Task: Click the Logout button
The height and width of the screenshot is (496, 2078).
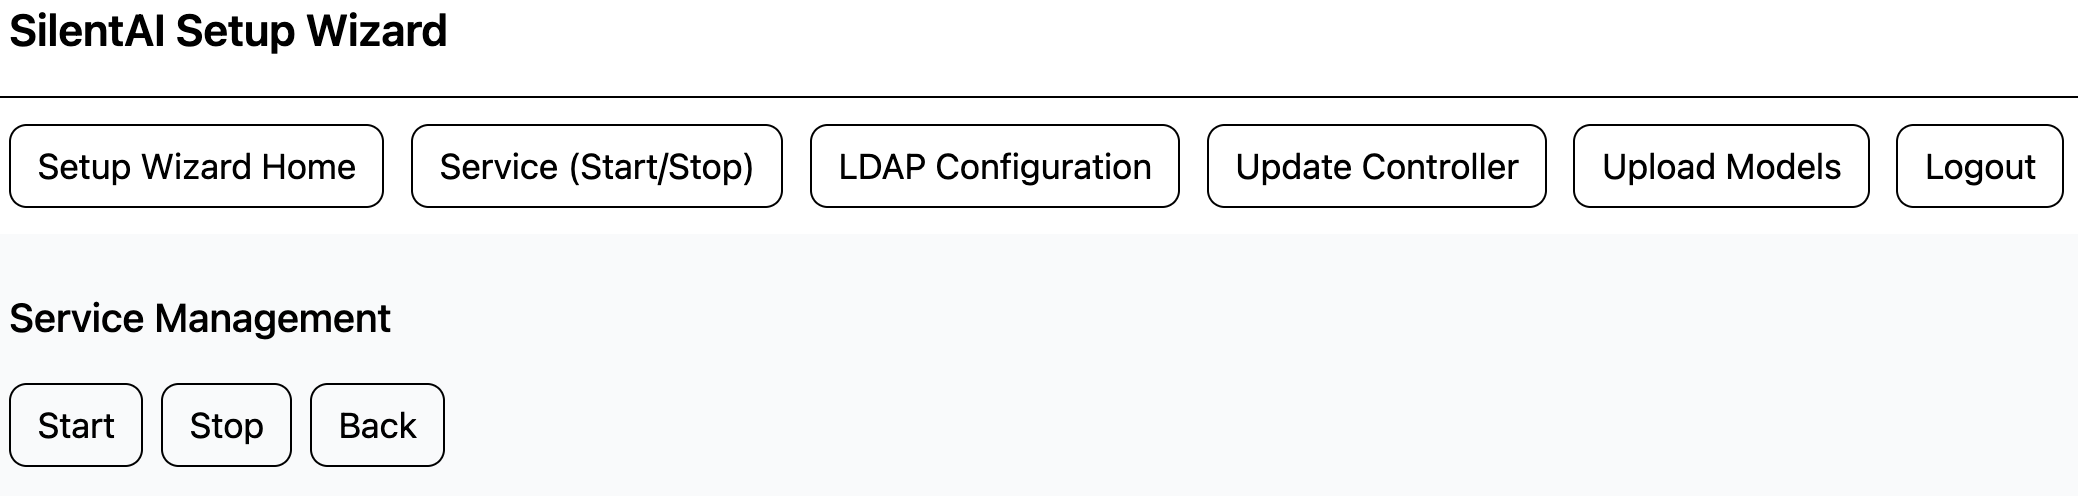Action: click(1979, 166)
